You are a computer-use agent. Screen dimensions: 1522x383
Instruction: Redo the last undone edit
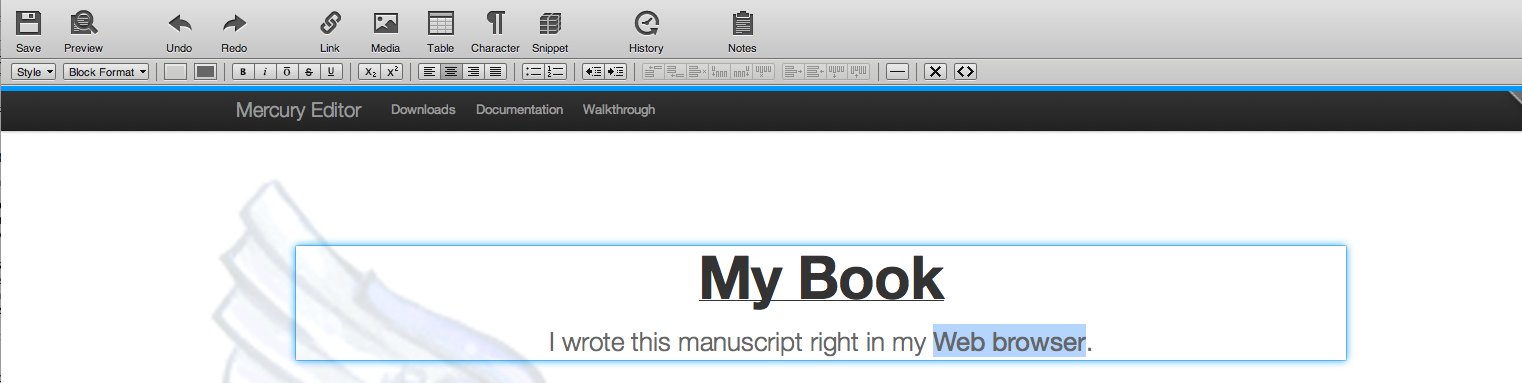[x=234, y=24]
